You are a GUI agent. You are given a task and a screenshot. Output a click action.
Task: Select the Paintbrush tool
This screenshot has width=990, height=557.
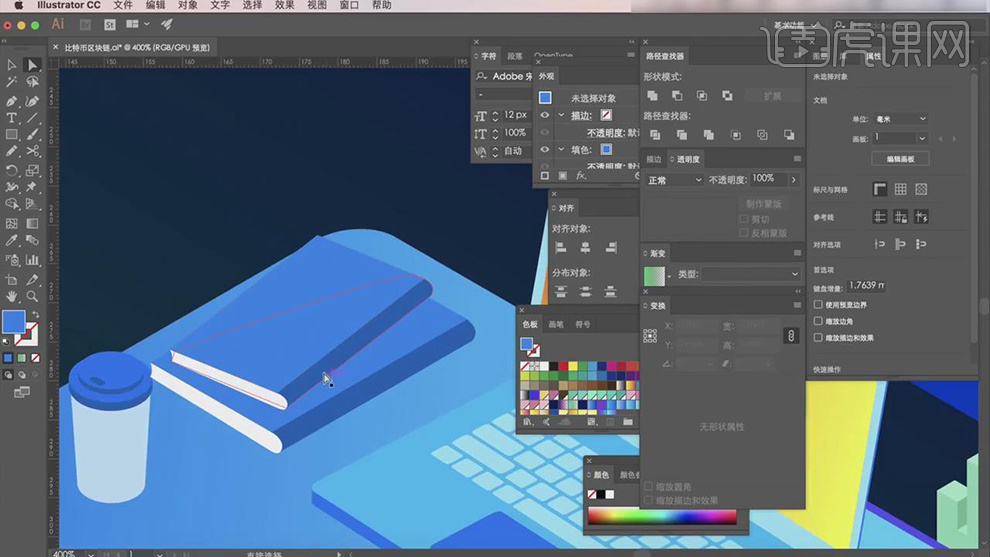coord(32,135)
